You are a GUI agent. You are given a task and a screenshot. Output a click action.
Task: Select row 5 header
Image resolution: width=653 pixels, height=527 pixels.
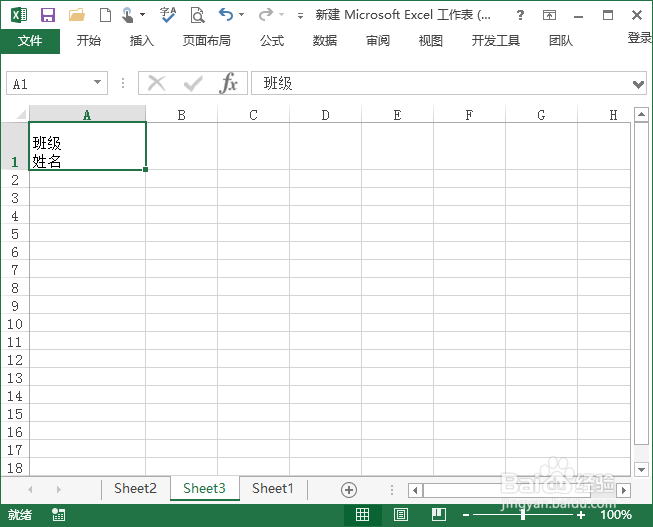(15, 234)
